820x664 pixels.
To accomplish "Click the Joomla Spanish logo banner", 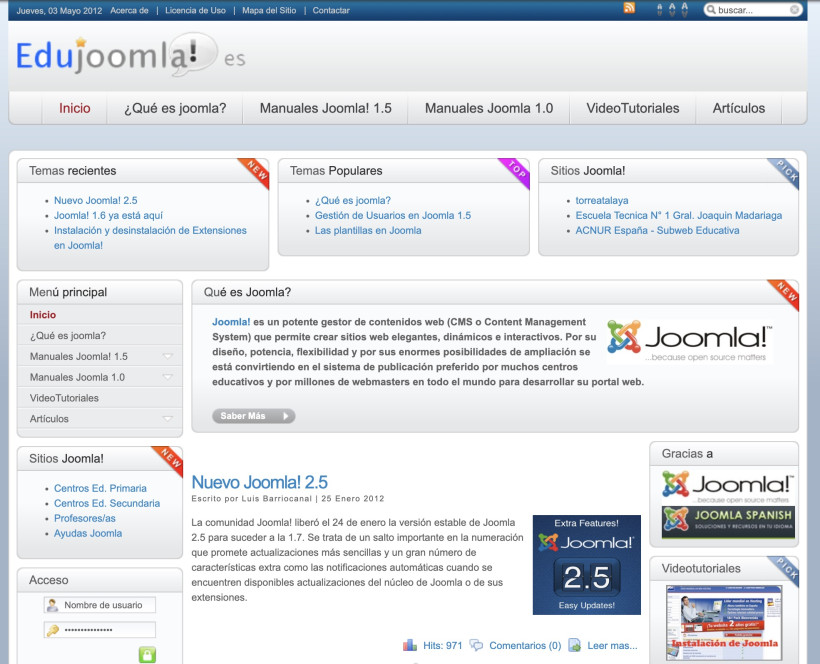I will pyautogui.click(x=727, y=523).
